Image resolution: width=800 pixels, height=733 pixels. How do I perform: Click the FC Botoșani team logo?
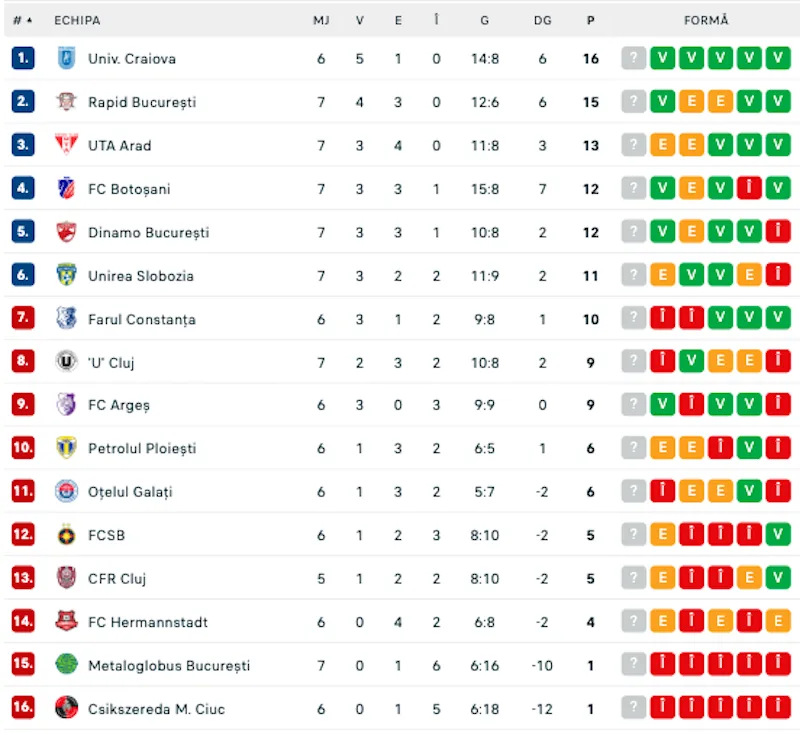[66, 189]
